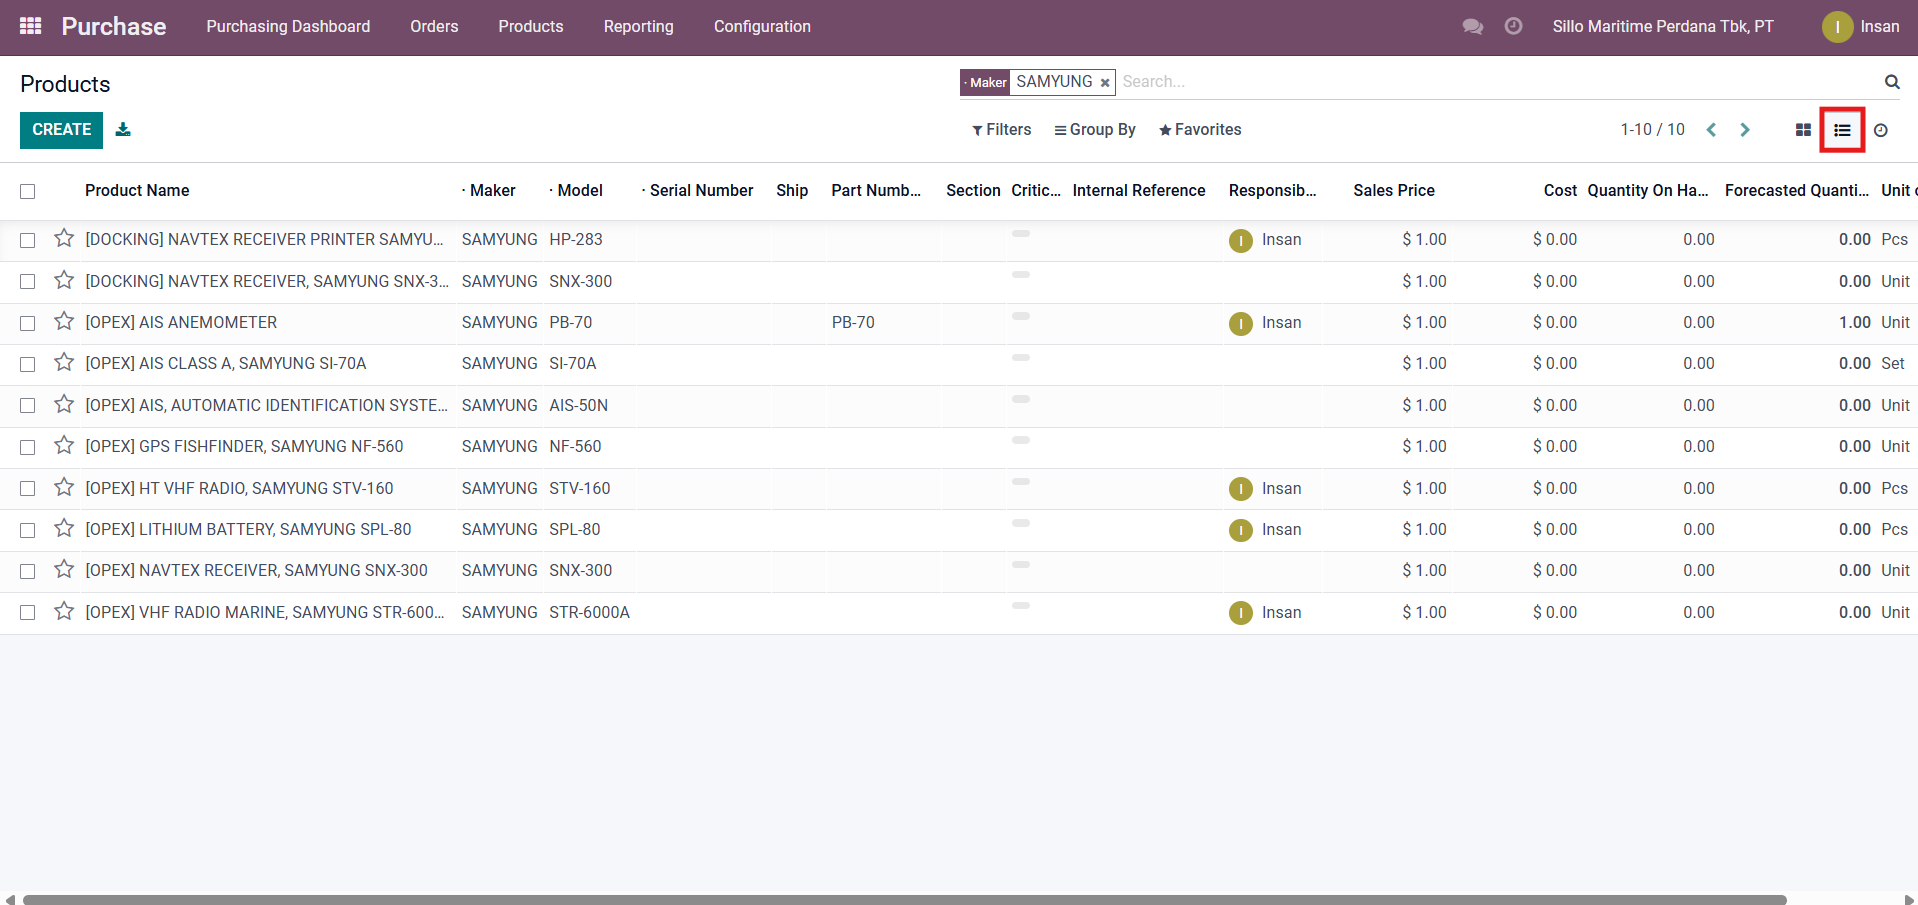
Task: Expand the Filters dropdown
Action: 1001,130
